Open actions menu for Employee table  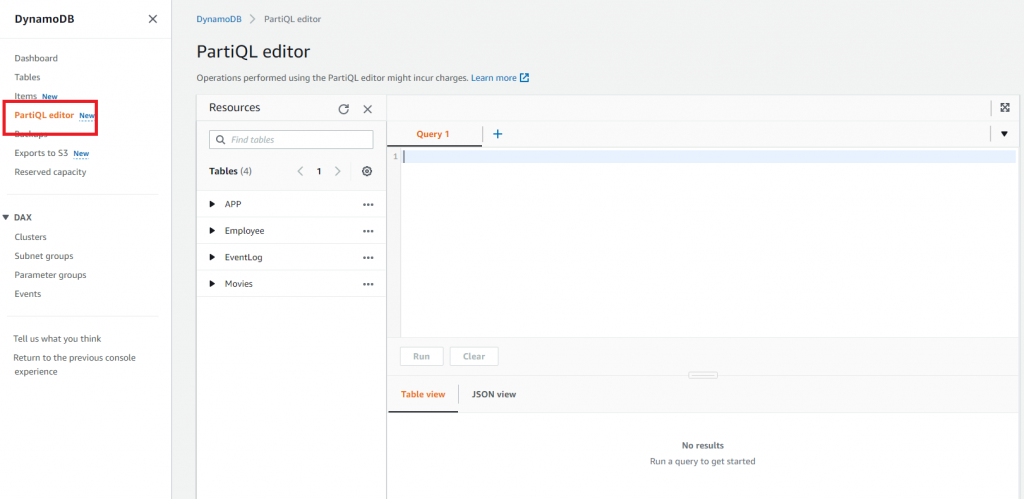click(x=368, y=231)
